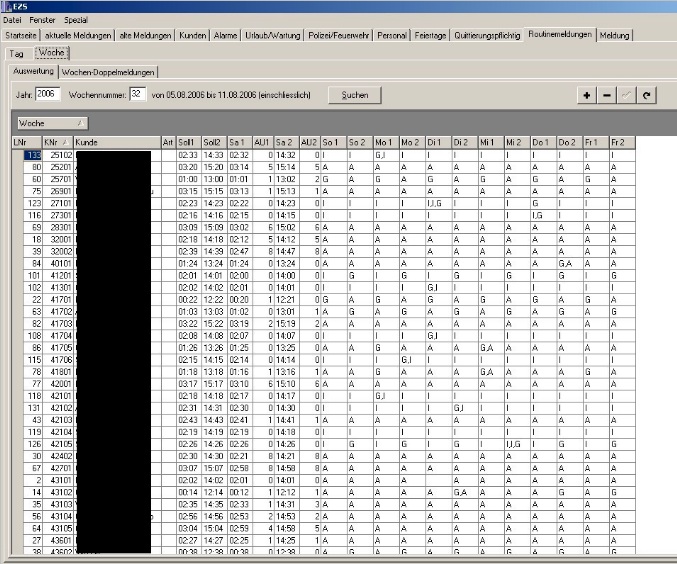Screen dimensions: 677x564
Task: Click the Do 1 column header
Action: click(544, 143)
